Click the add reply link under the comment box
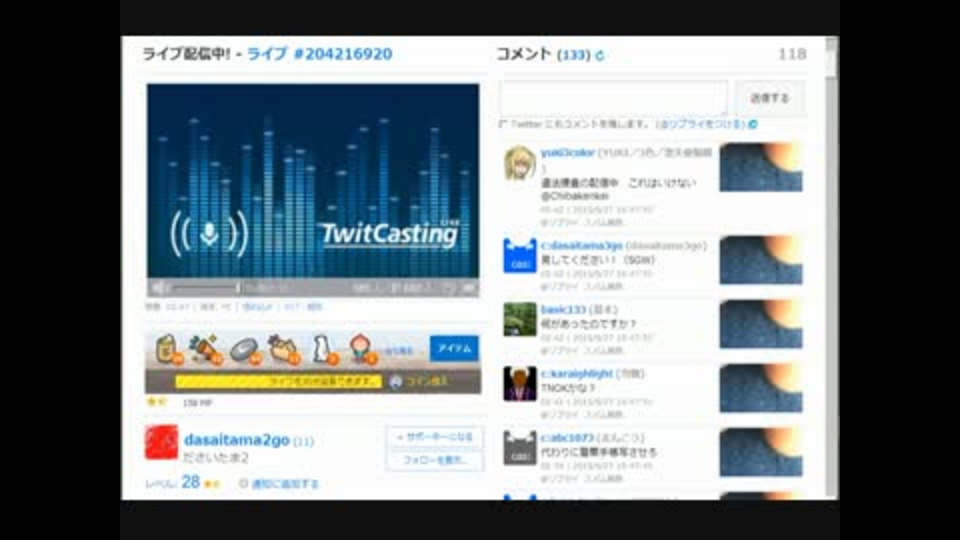The image size is (960, 540). click(701, 124)
